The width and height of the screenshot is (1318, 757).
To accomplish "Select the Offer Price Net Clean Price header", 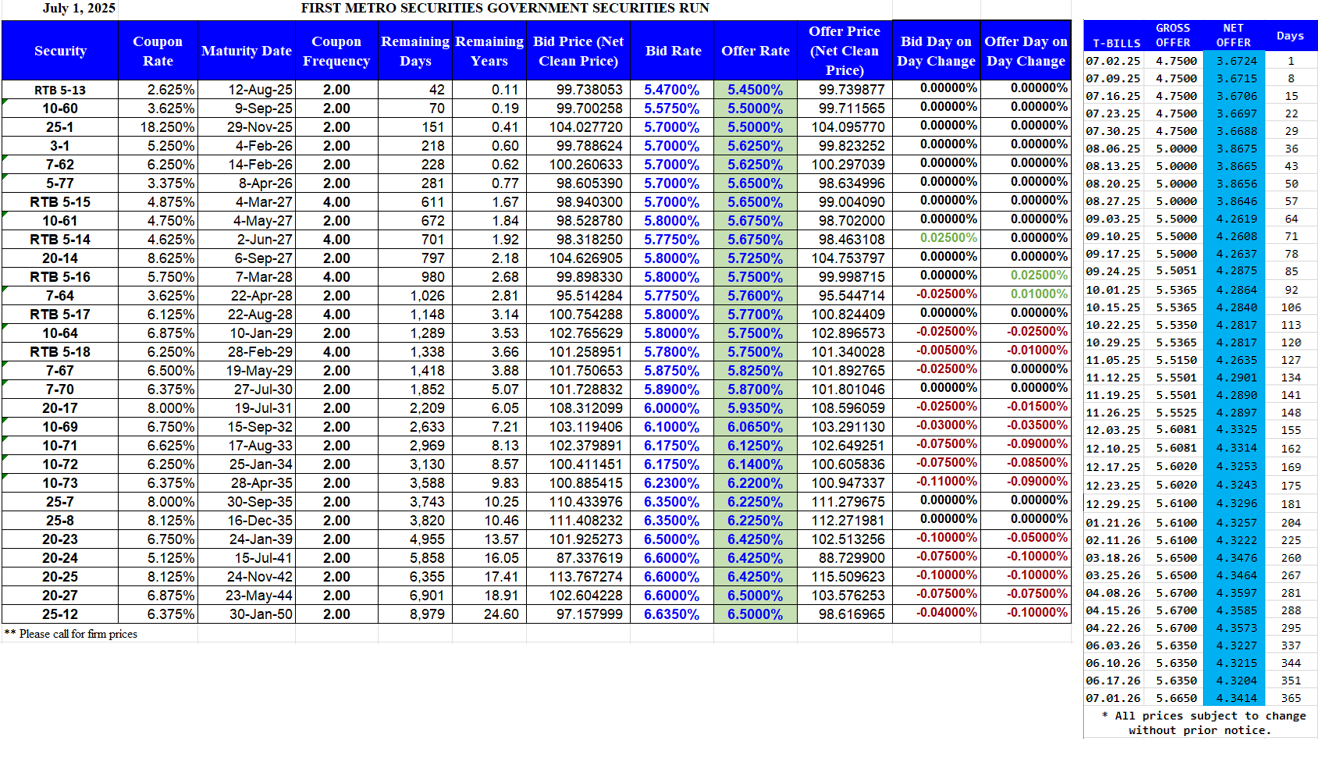I will coord(846,50).
